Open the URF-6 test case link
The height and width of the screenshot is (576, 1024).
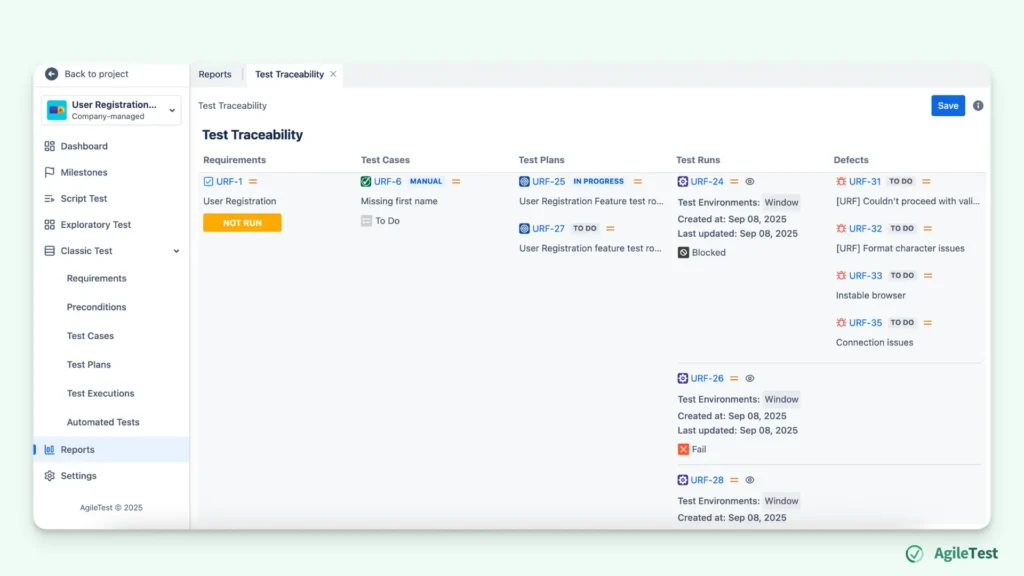[387, 182]
